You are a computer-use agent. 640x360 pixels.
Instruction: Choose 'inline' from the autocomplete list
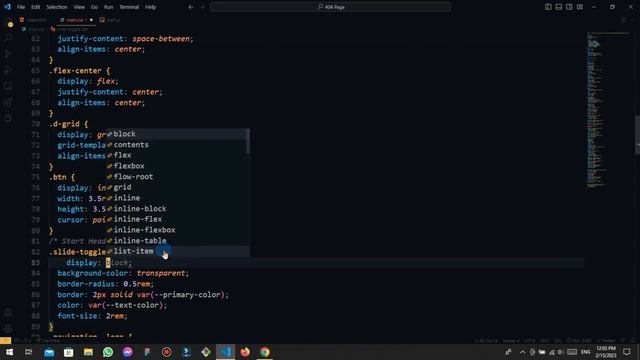[178, 198]
